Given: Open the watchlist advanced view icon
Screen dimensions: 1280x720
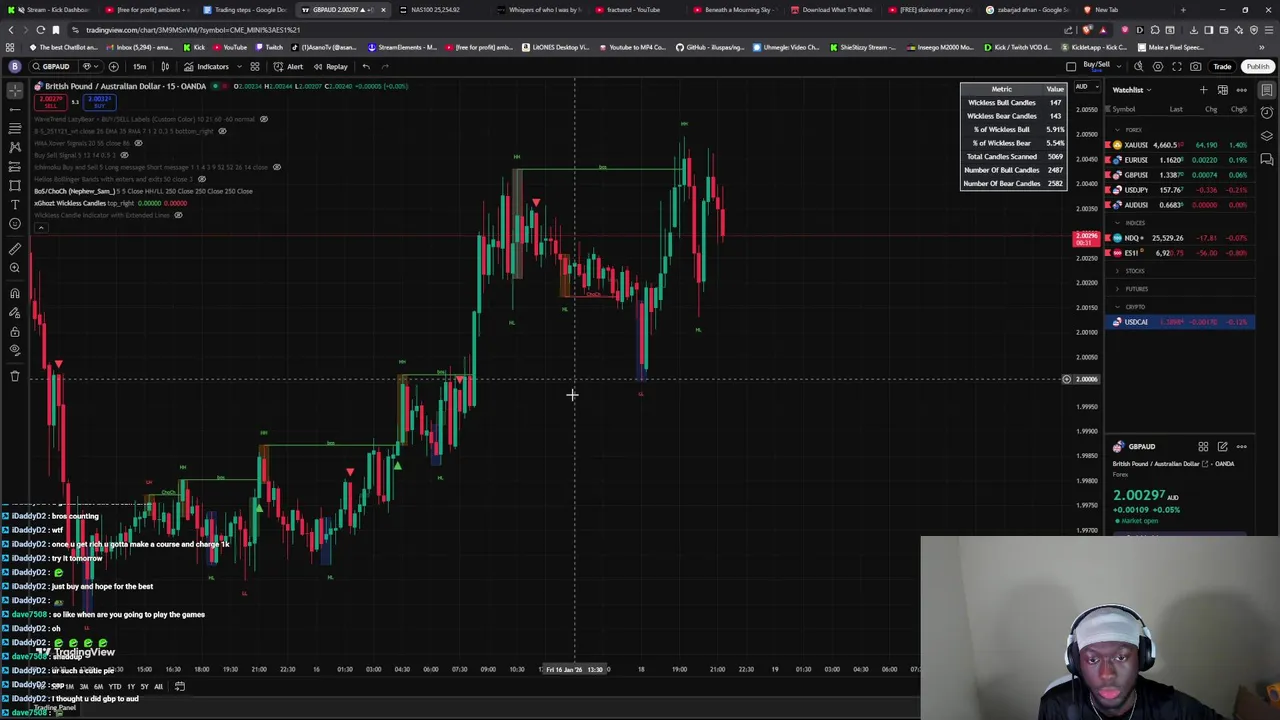Looking at the screenshot, I should tap(1222, 90).
